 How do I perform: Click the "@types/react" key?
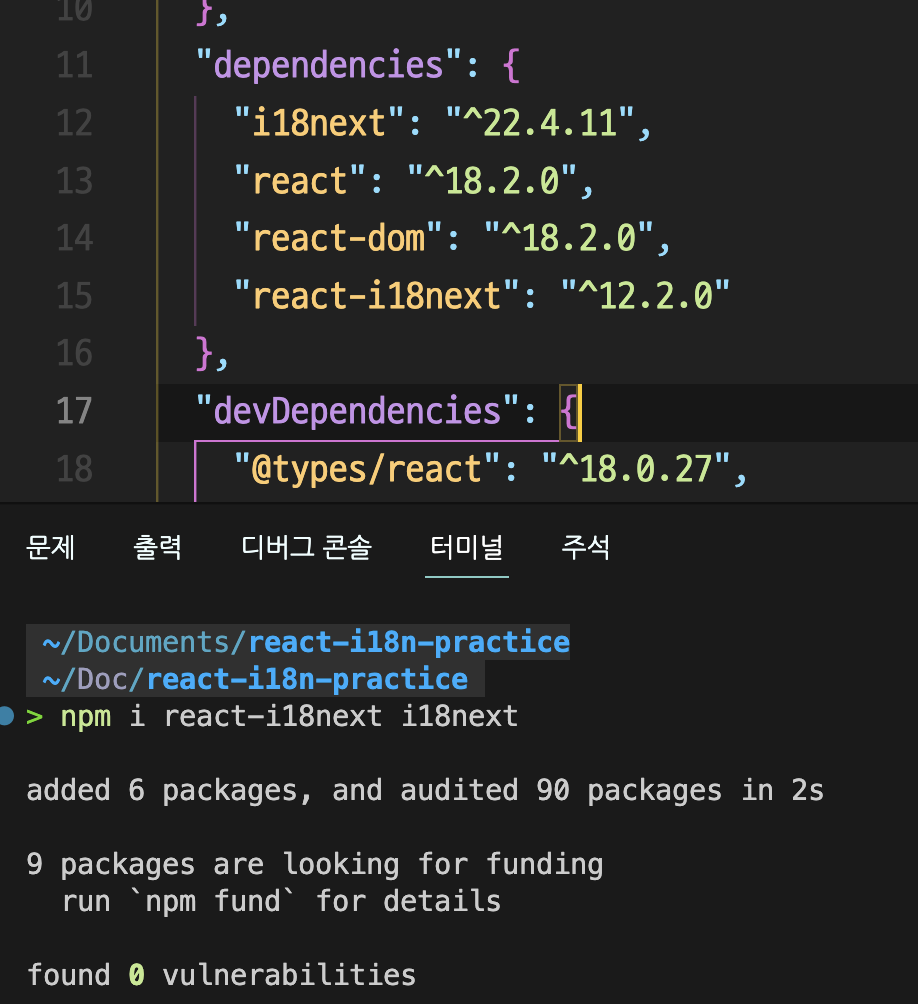pos(367,469)
